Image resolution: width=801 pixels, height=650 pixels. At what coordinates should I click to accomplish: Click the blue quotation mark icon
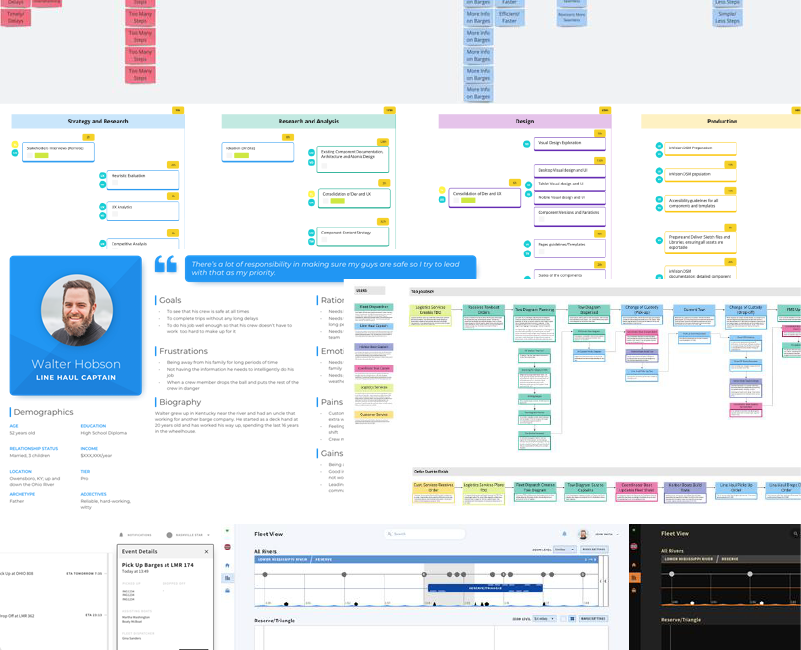click(x=165, y=265)
